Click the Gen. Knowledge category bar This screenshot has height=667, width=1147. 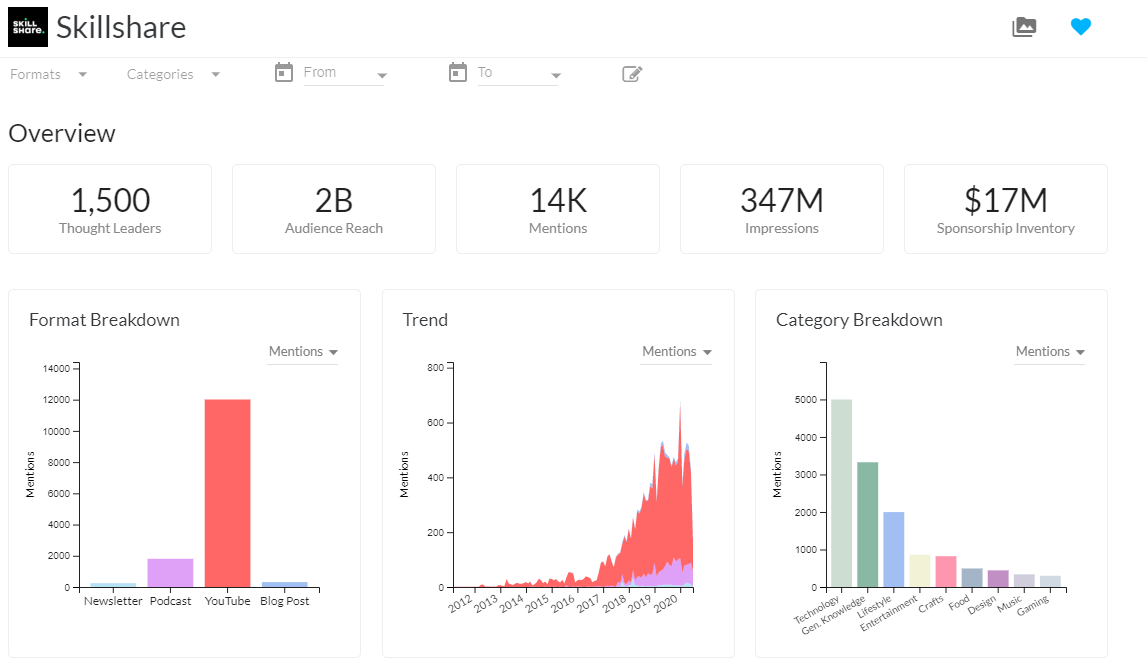[x=868, y=524]
